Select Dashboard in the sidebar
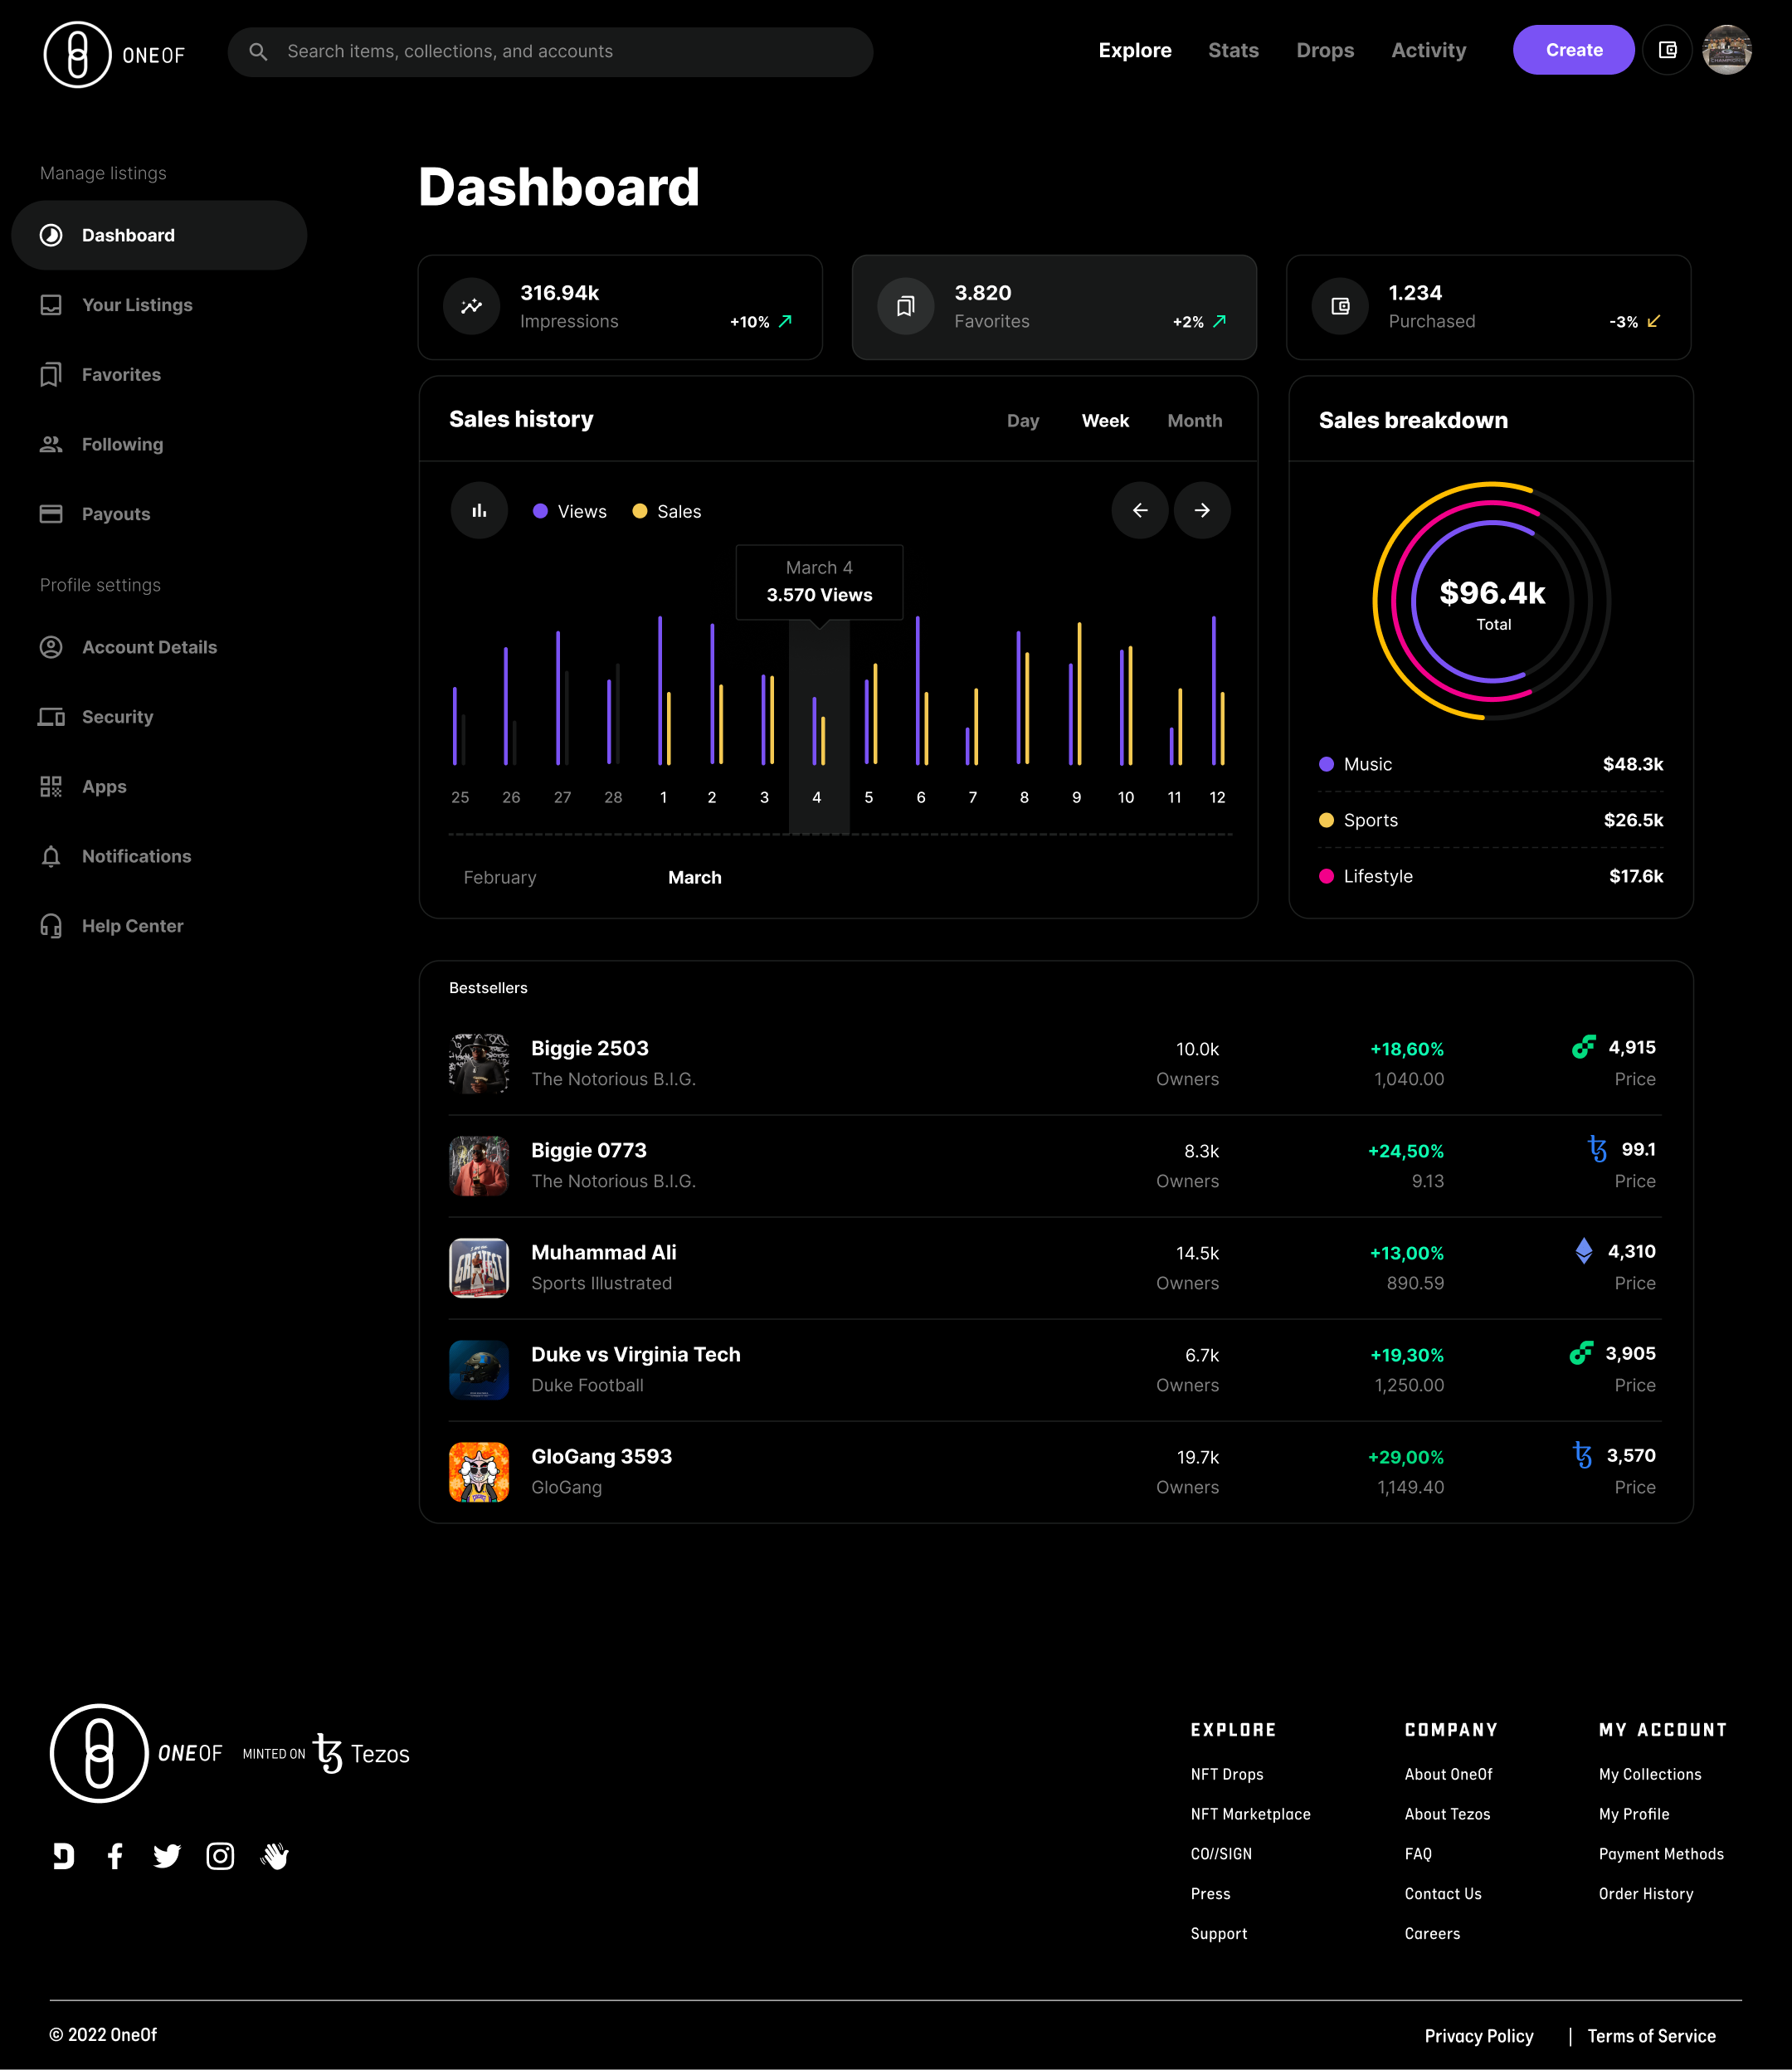The width and height of the screenshot is (1792, 2070). point(159,235)
